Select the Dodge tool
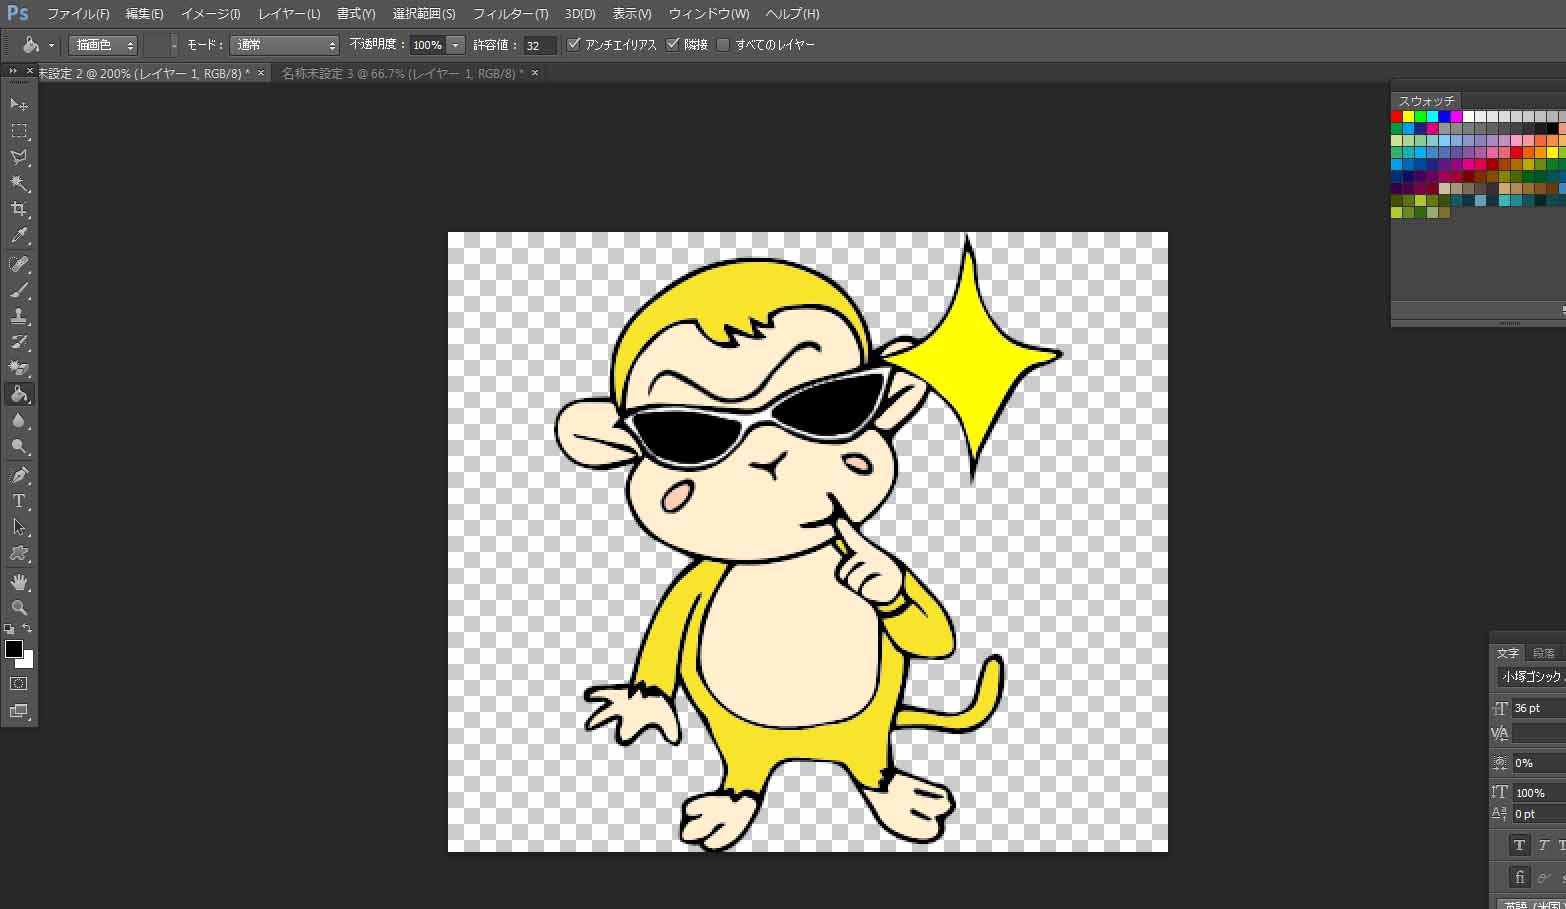 19,447
